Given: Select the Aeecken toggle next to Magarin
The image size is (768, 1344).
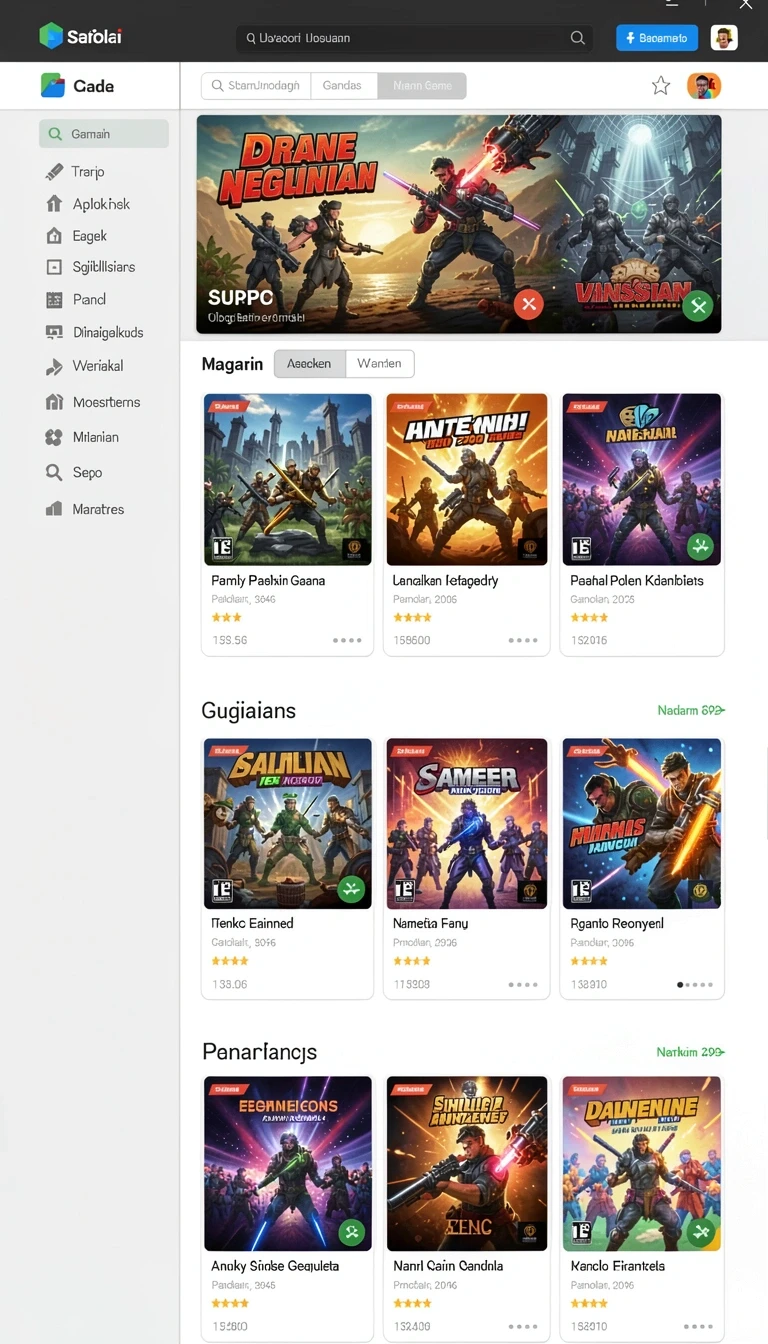Looking at the screenshot, I should (310, 364).
